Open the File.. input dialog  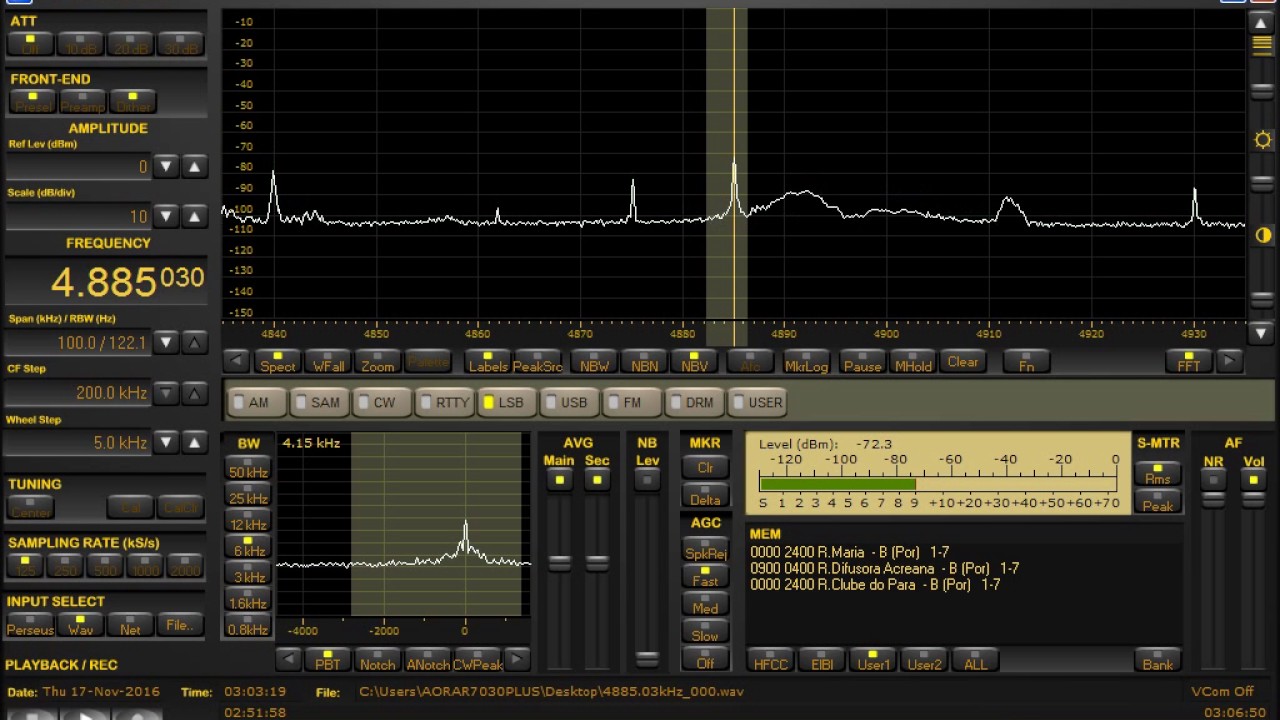(181, 624)
